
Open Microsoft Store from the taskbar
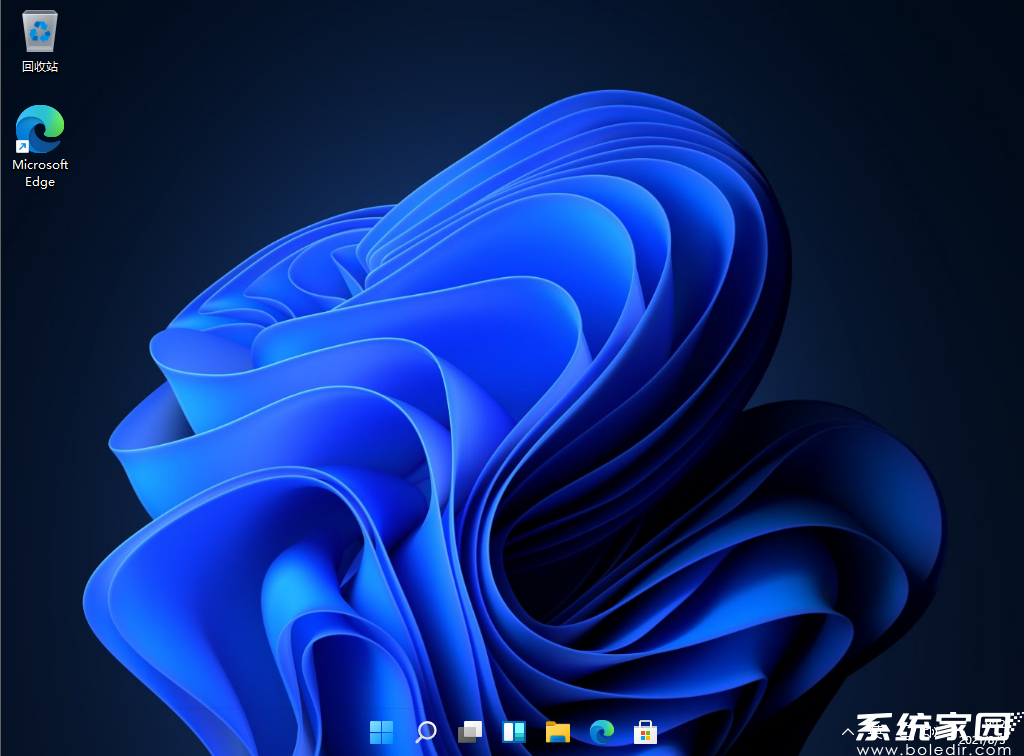645,732
